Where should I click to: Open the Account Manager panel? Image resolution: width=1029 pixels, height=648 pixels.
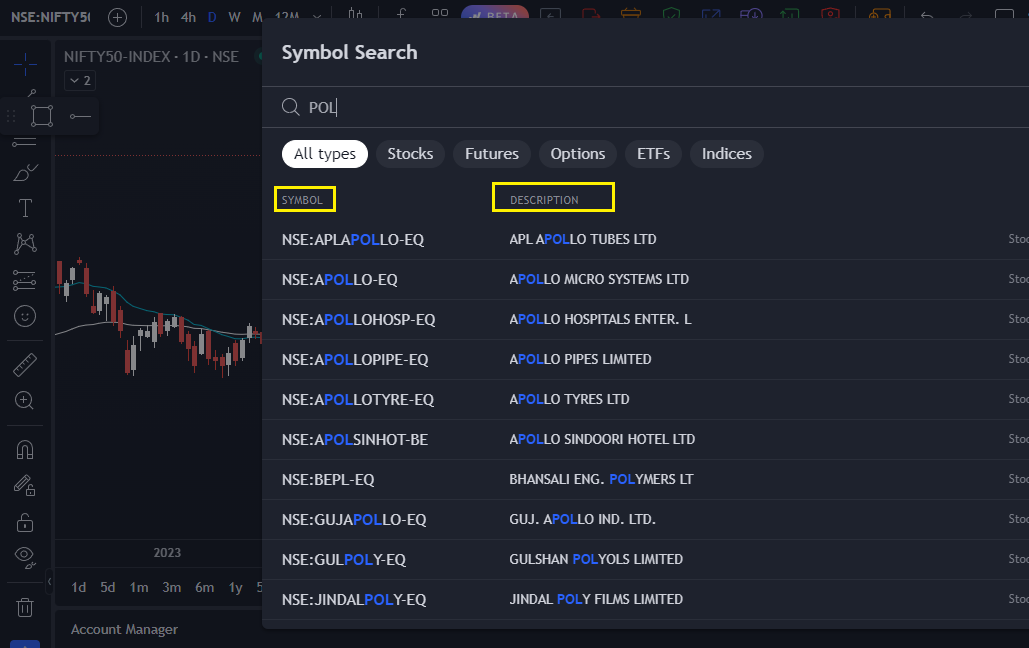(x=124, y=630)
